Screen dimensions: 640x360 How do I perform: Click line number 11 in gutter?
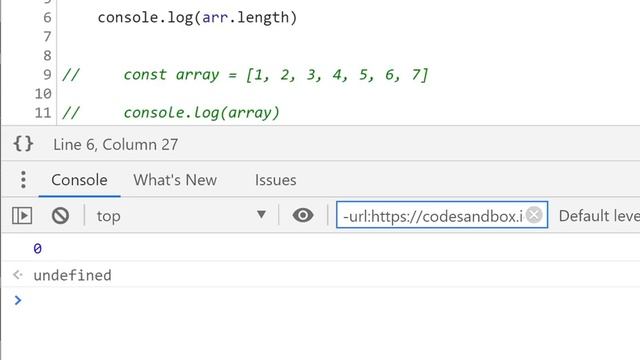tap(43, 112)
